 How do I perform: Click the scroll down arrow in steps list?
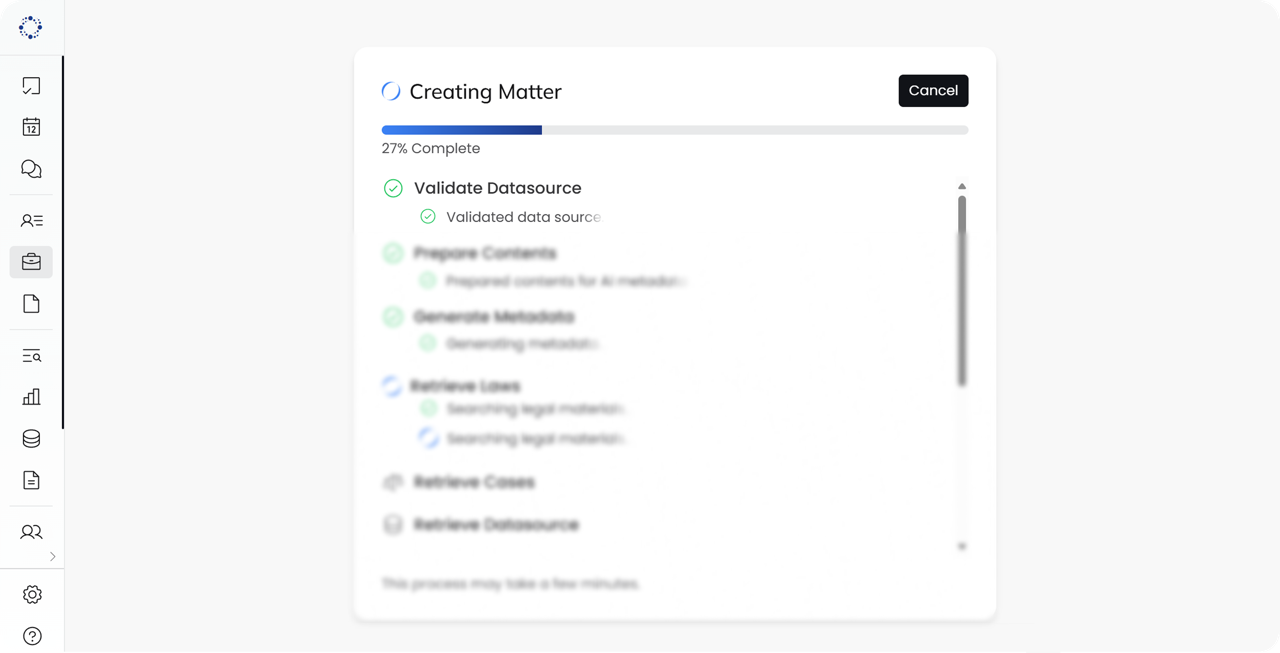tap(962, 546)
